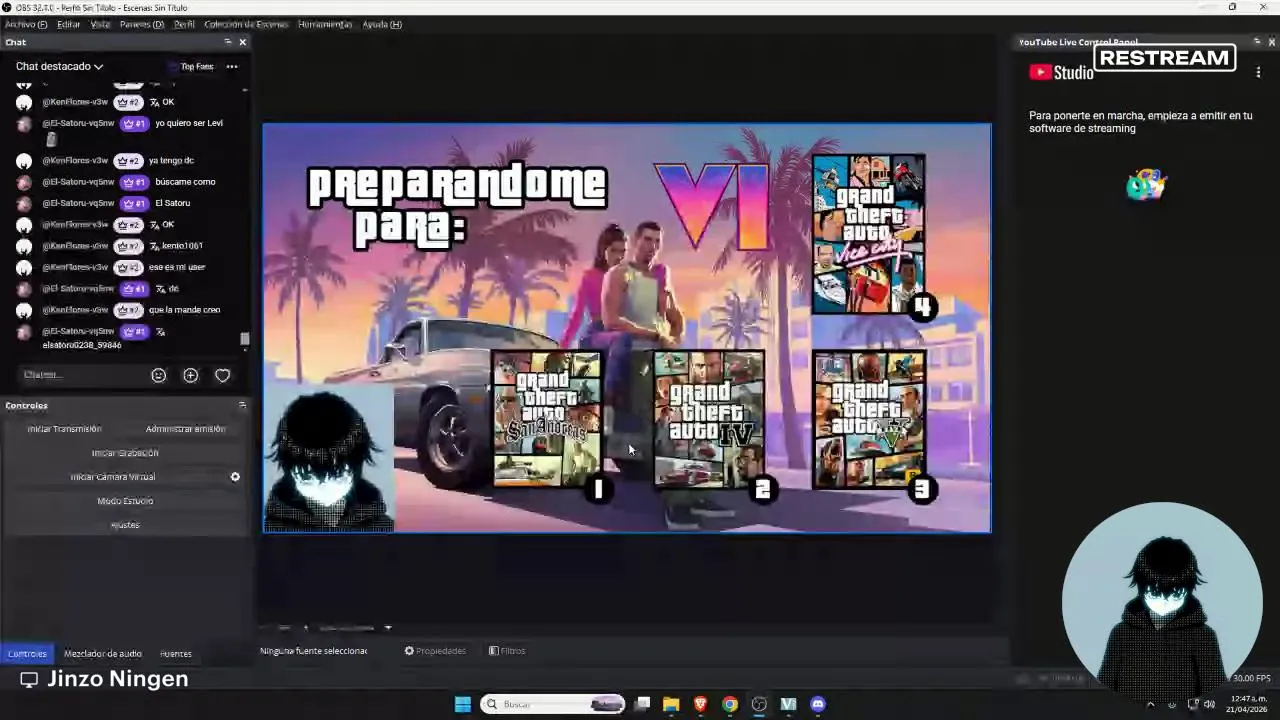This screenshot has height=720, width=1280.
Task: Expand Chat destacado dropdown
Action: point(59,67)
